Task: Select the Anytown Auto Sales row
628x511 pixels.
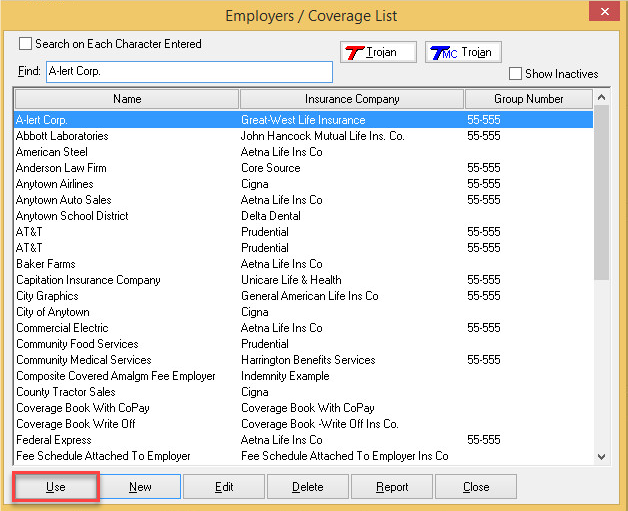Action: click(x=304, y=200)
